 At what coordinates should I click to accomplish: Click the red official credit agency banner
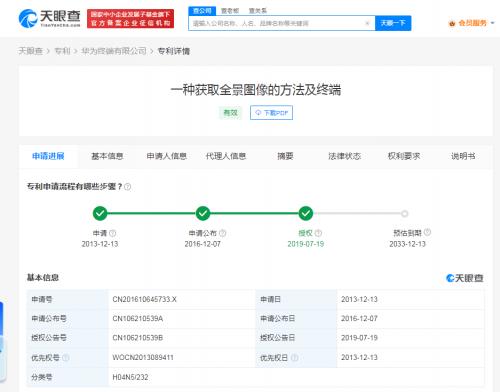pos(130,19)
